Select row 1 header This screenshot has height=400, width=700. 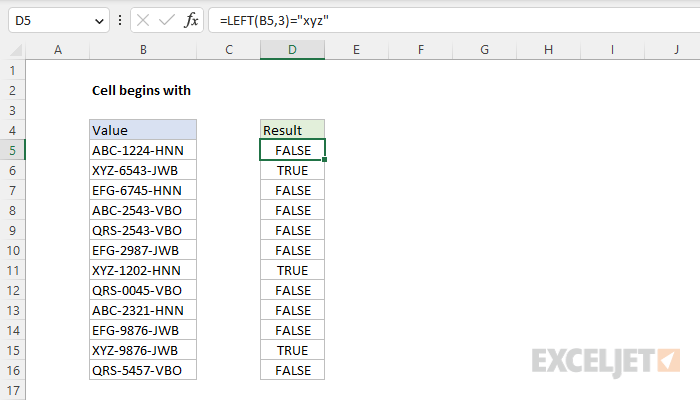(12, 70)
